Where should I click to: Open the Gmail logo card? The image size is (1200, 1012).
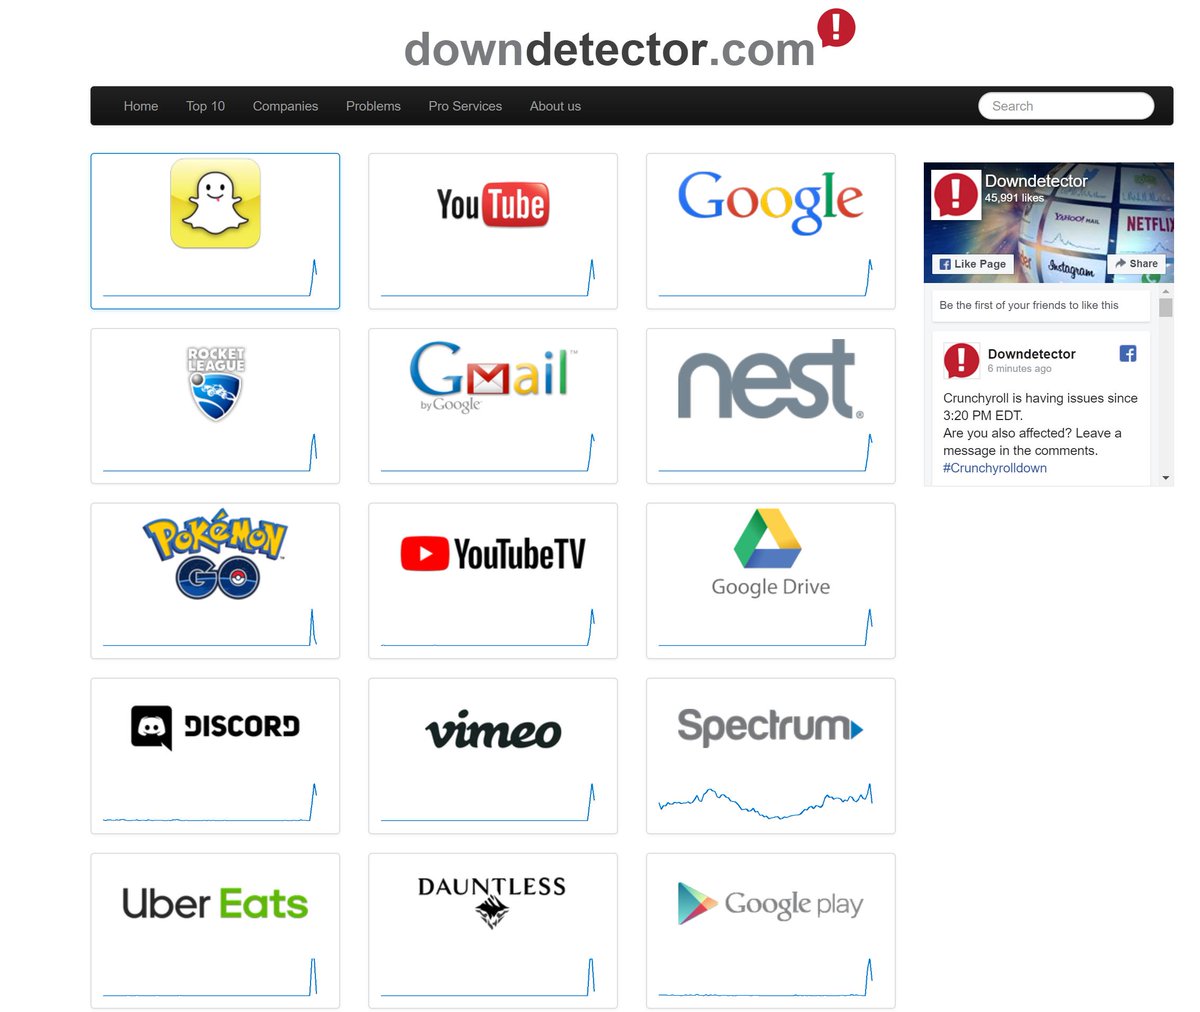493,406
